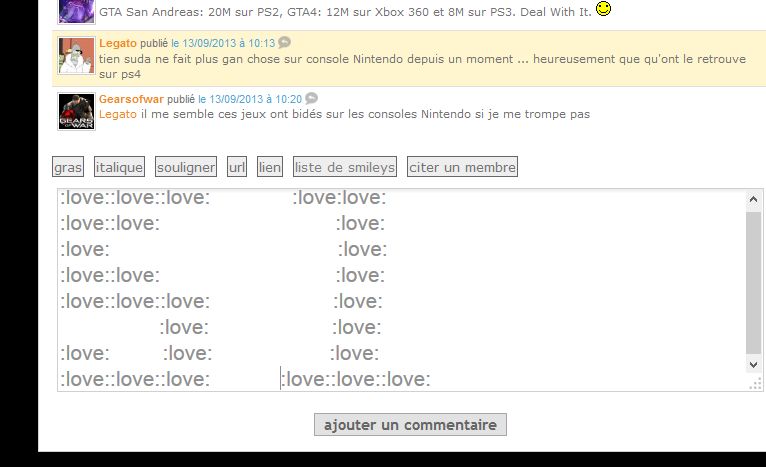Viewport: 766px width, 467px height.
Task: Click the reply bubble icon on Legato's comment
Action: click(x=284, y=42)
